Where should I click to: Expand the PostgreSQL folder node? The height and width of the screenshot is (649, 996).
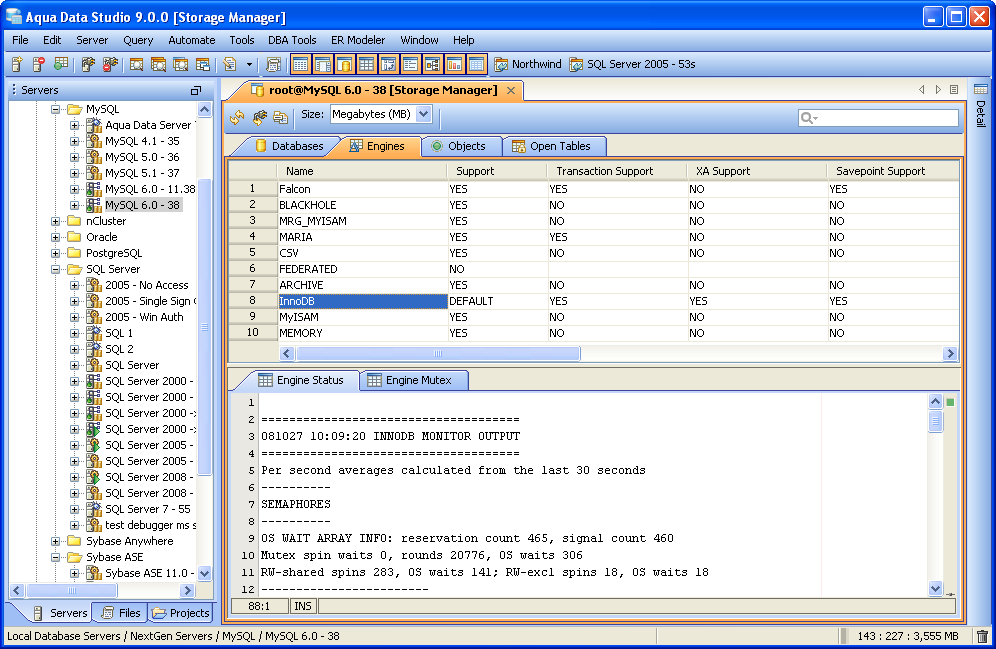tap(57, 253)
